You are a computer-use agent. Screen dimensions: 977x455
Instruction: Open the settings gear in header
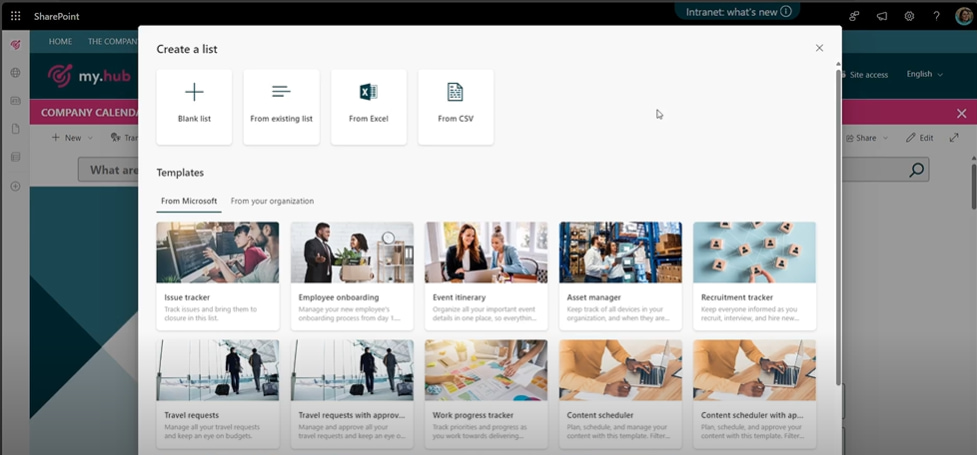[909, 16]
